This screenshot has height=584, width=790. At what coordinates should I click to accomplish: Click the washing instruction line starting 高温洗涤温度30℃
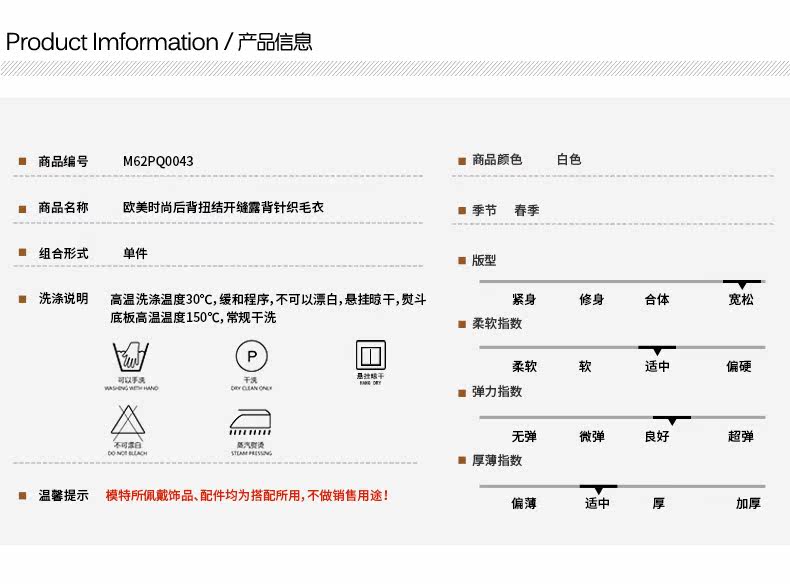268,300
